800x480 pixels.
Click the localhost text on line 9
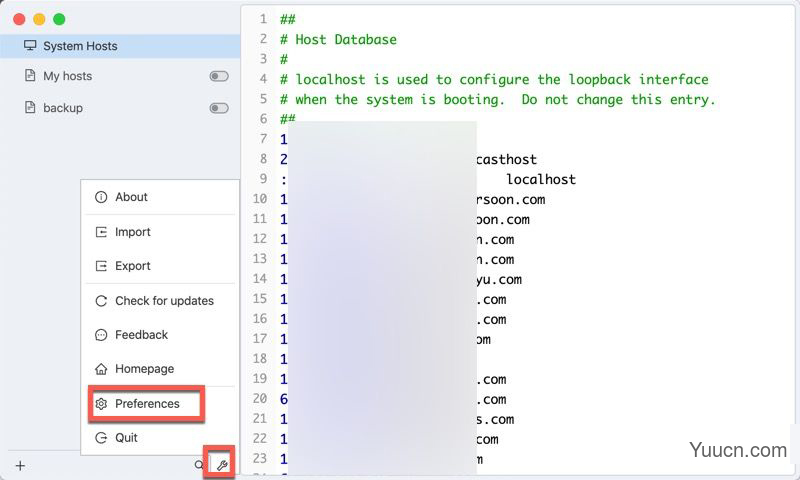point(541,180)
